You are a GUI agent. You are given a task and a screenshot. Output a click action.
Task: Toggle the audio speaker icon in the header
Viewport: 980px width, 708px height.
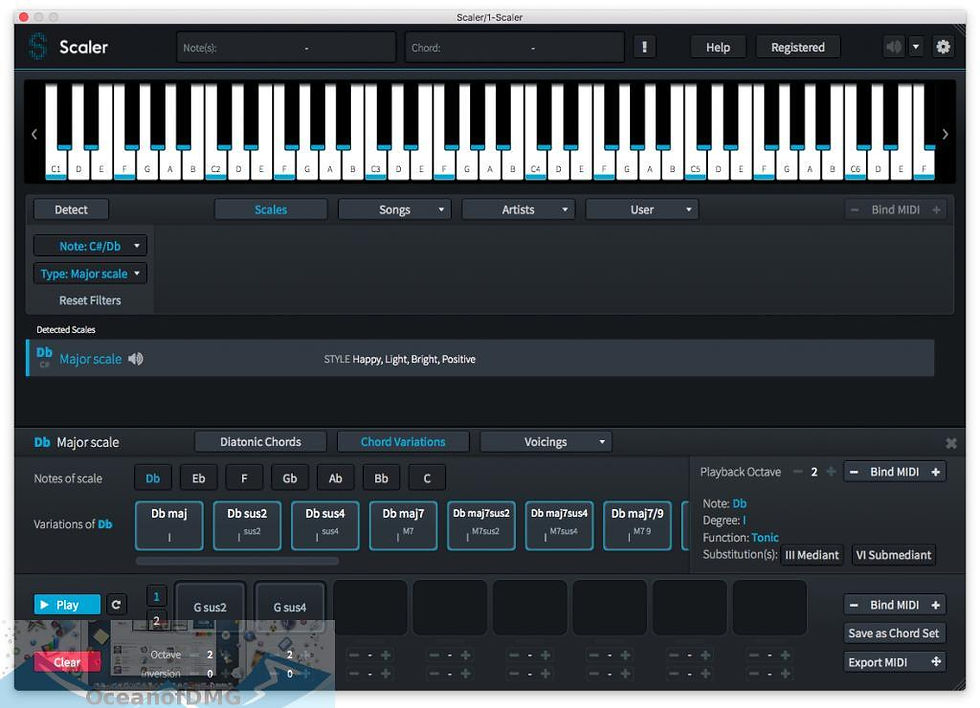tap(894, 47)
